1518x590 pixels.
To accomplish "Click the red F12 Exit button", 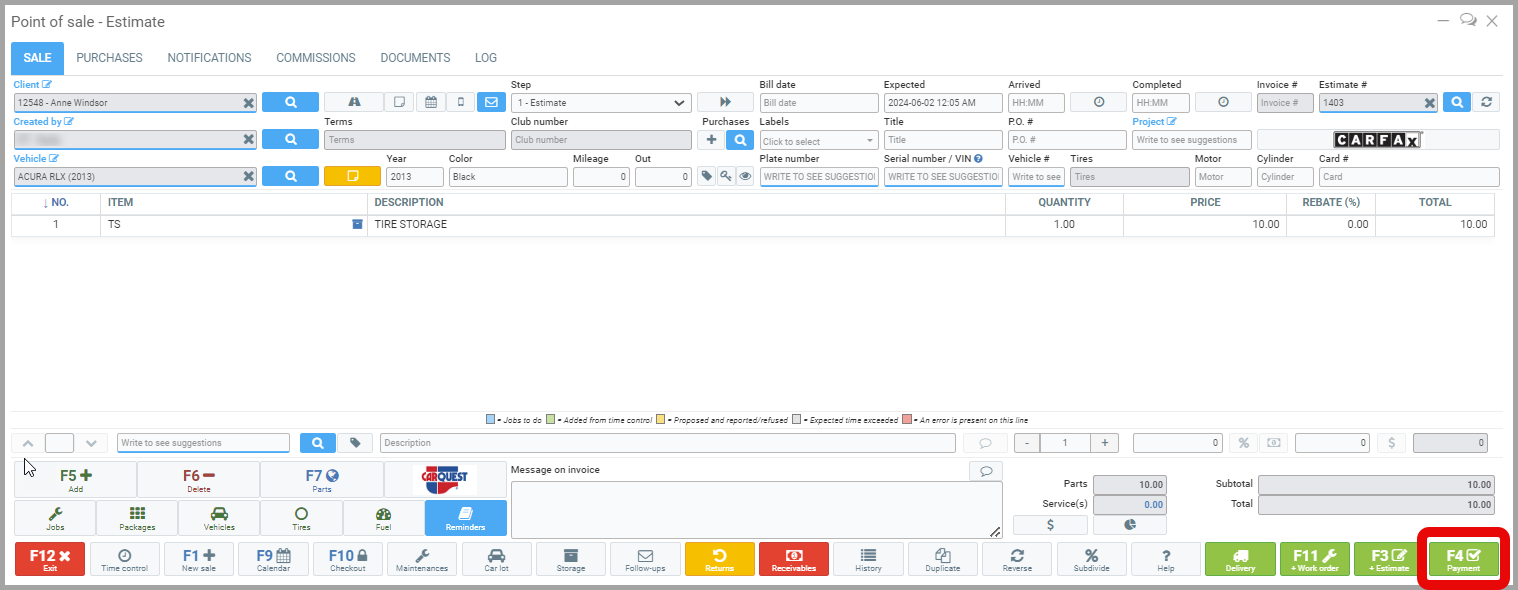I will click(50, 559).
